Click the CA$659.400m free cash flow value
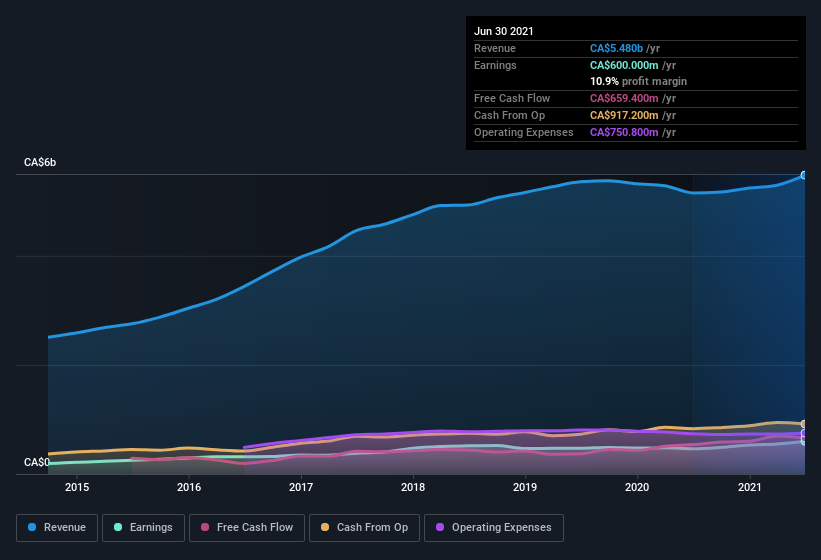 [x=624, y=98]
